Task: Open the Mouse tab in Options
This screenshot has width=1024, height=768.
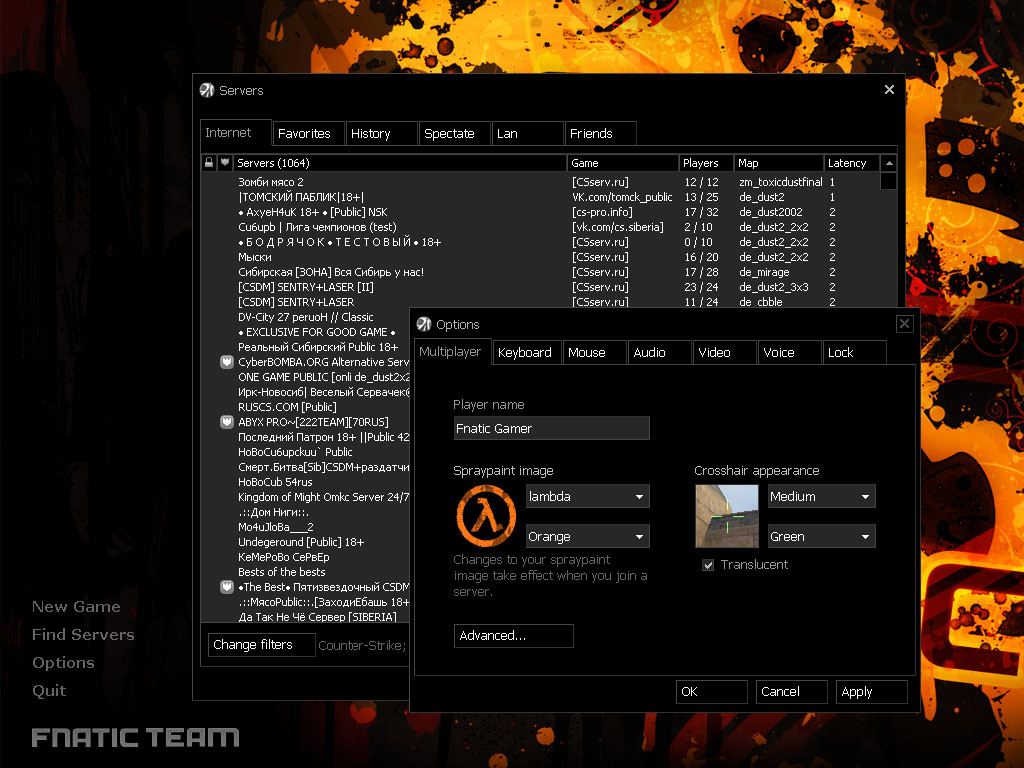Action: point(594,353)
